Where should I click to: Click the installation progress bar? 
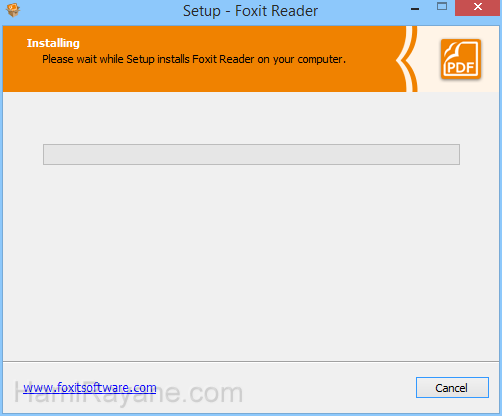(251, 154)
